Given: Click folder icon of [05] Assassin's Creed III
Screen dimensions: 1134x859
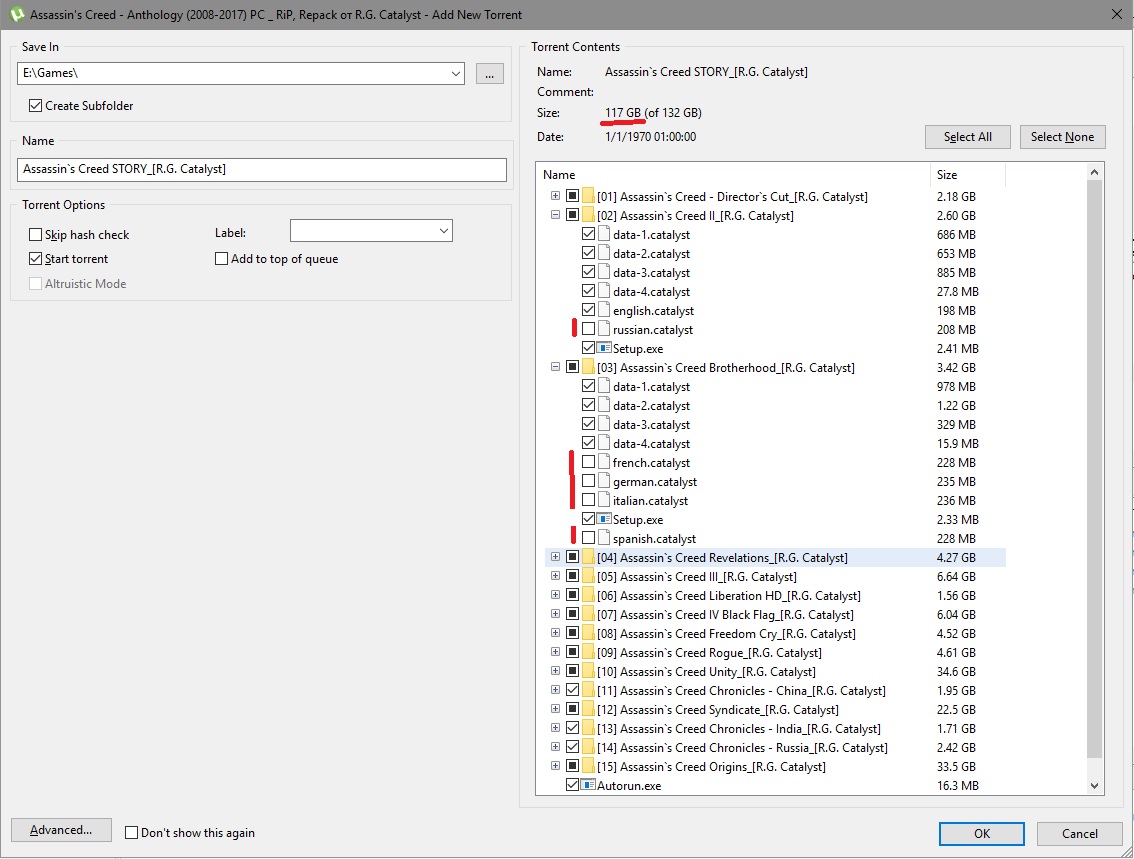Looking at the screenshot, I should click(x=588, y=576).
